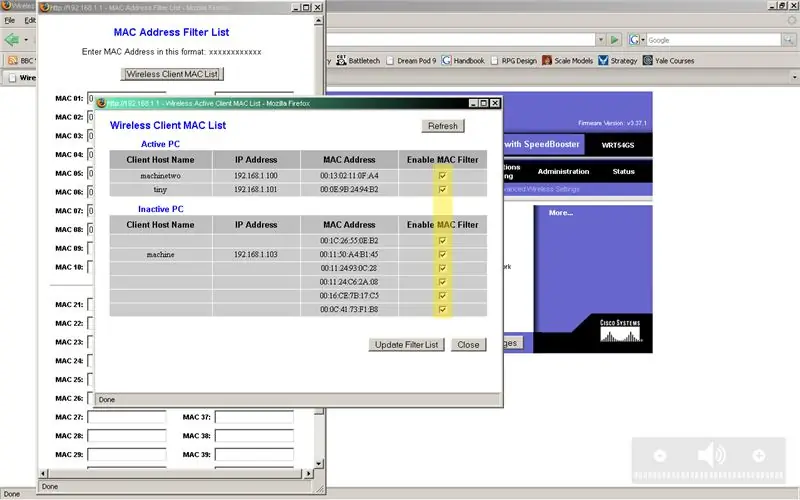The height and width of the screenshot is (500, 800).
Task: Click the speaker icon in volume overlay
Action: click(712, 455)
